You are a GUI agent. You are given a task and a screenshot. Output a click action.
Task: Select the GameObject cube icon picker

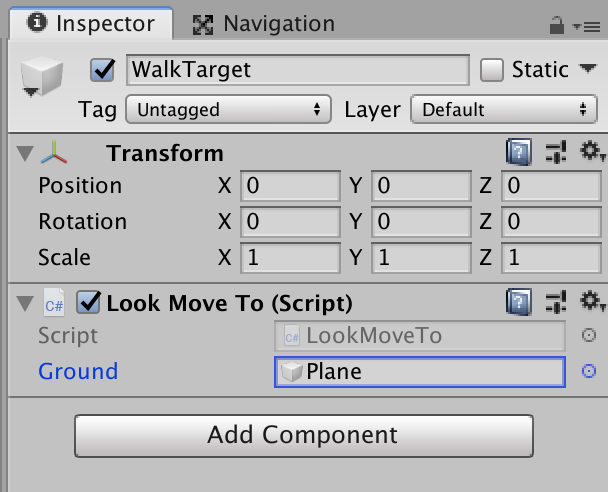tap(41, 77)
